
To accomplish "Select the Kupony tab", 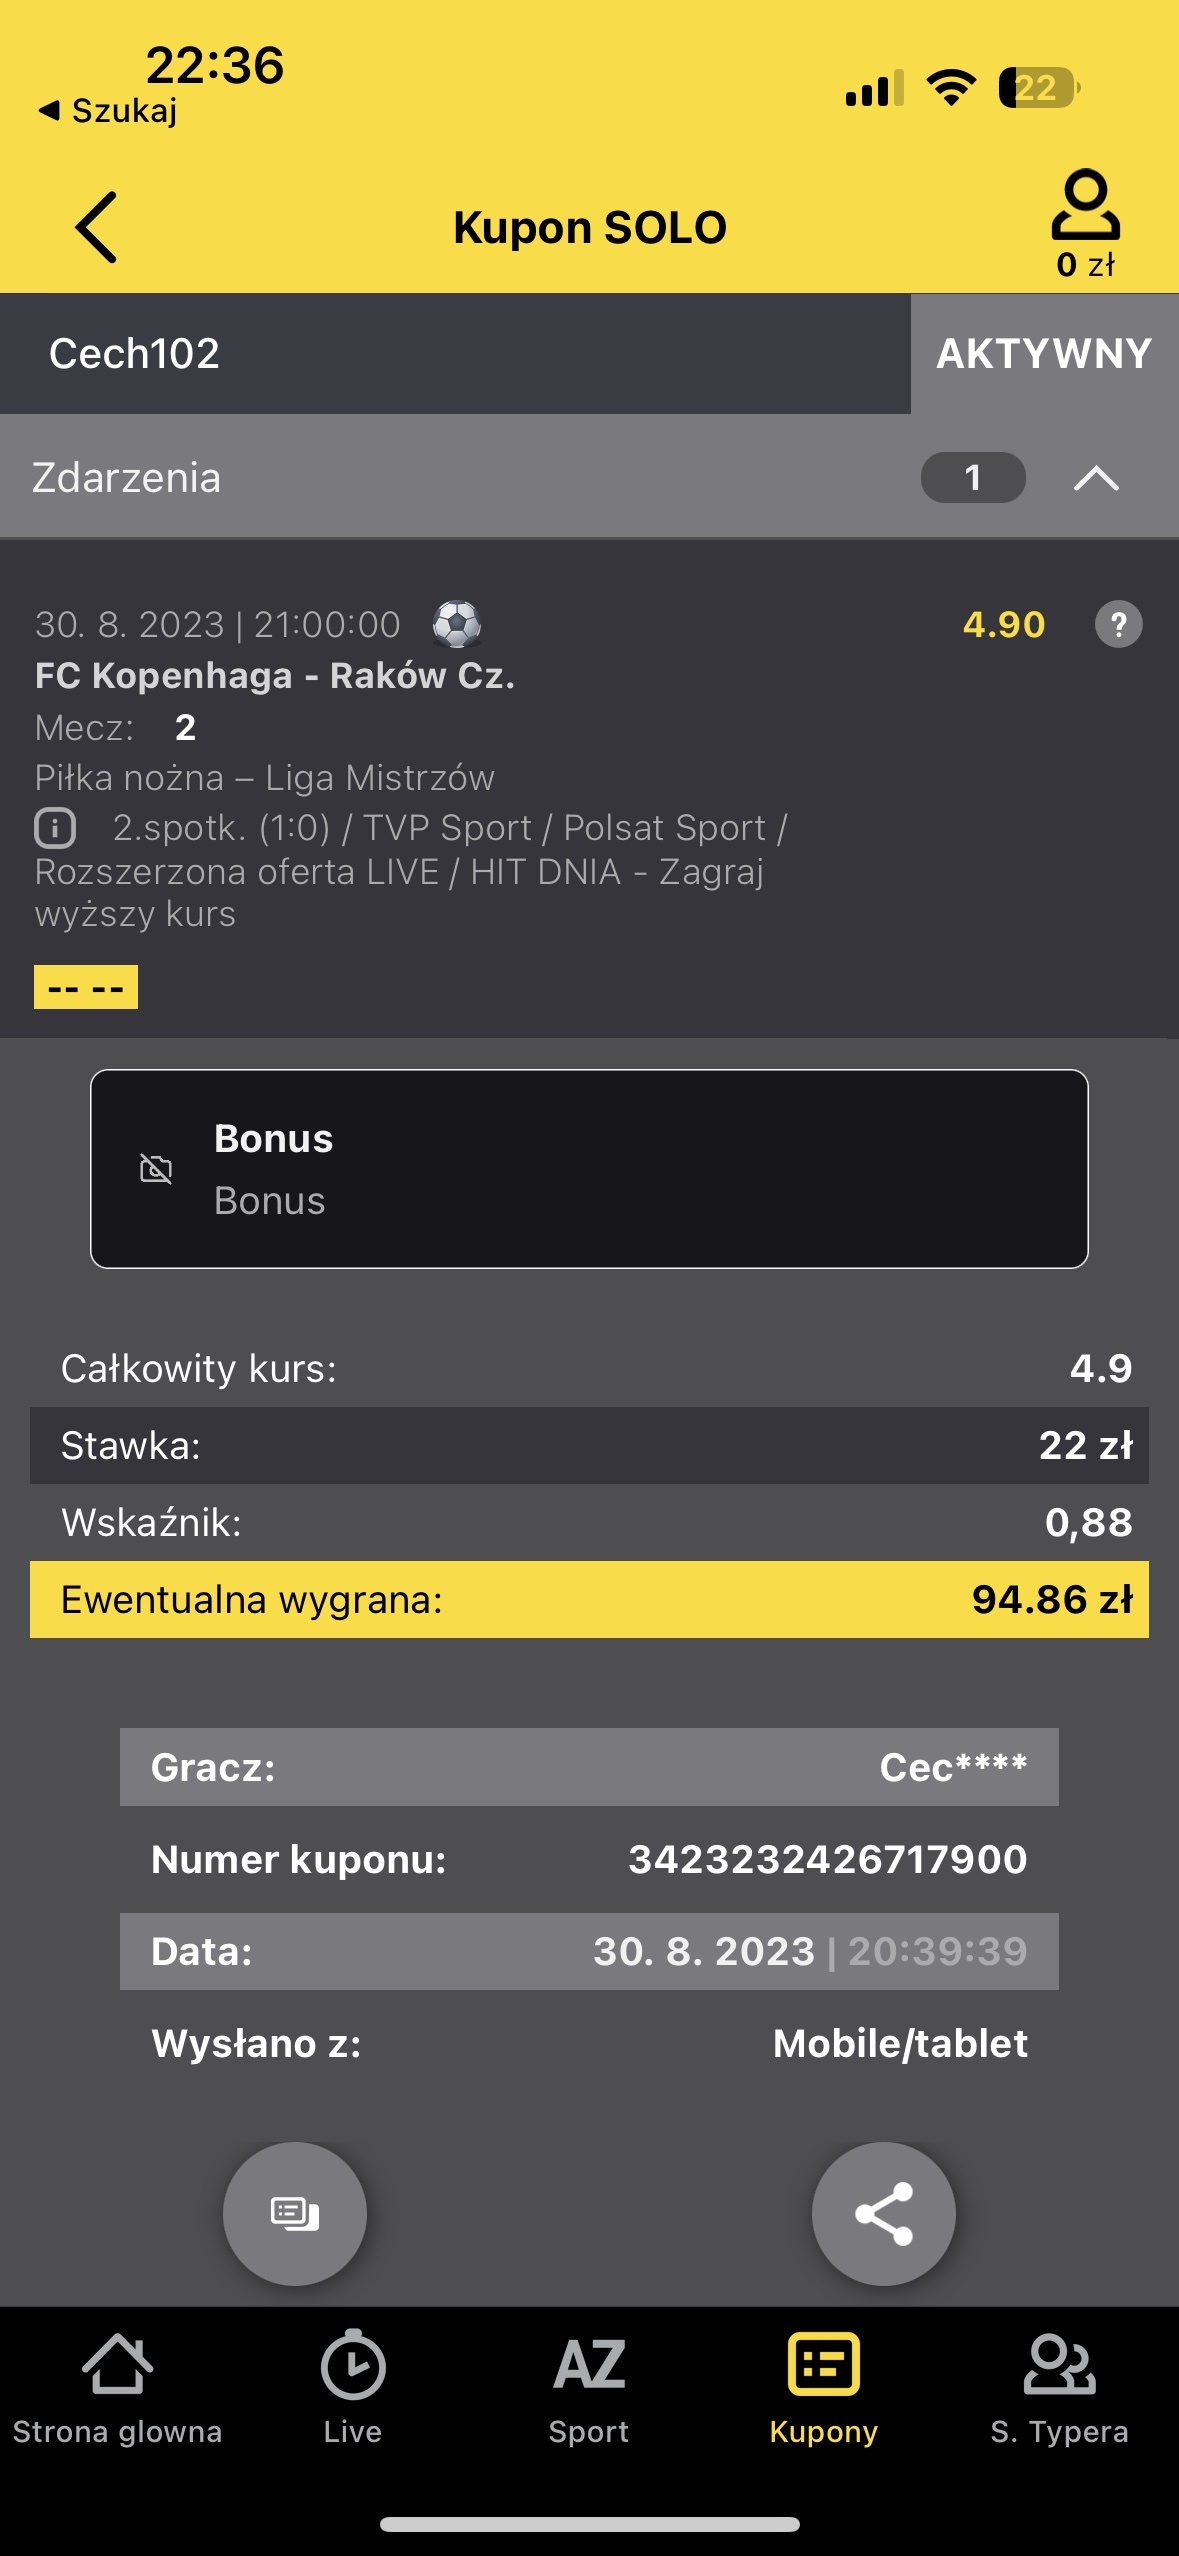I will coord(824,2388).
